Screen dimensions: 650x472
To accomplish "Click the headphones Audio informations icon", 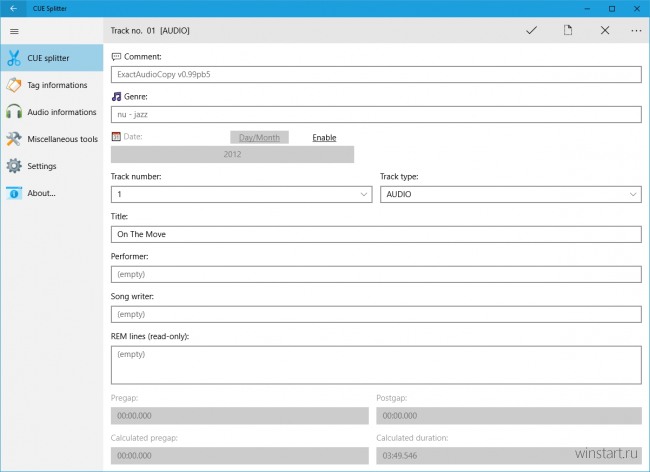I will point(14,112).
